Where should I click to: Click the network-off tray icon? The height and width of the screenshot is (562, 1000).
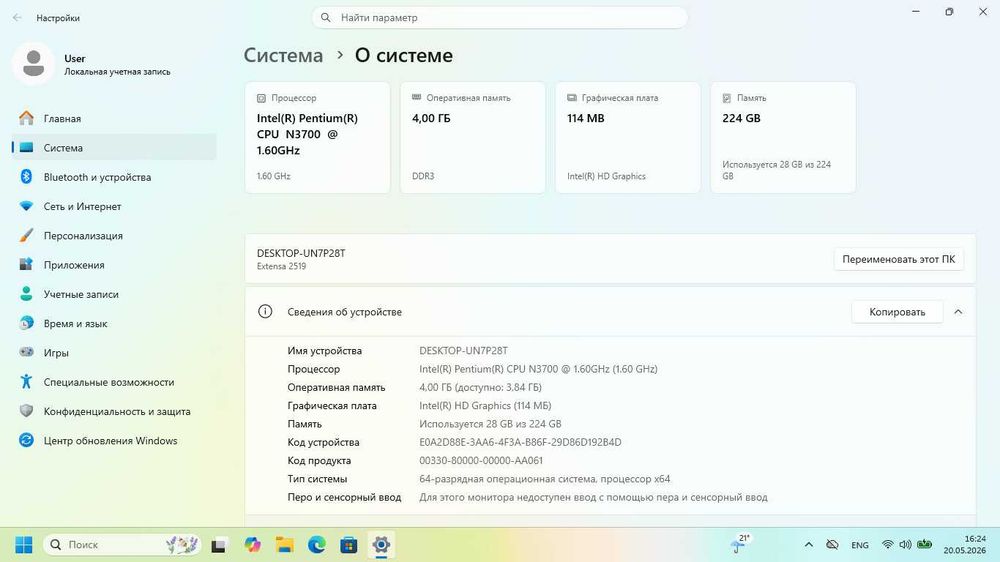(x=832, y=545)
